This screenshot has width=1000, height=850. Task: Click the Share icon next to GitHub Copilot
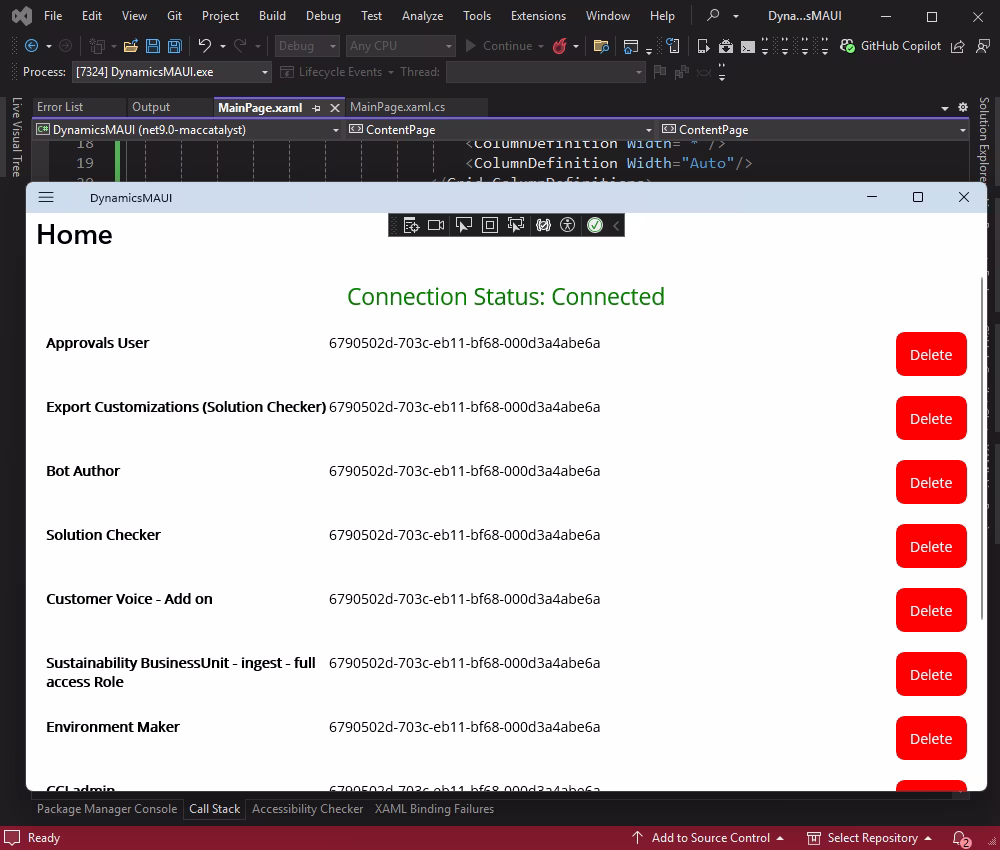point(957,46)
